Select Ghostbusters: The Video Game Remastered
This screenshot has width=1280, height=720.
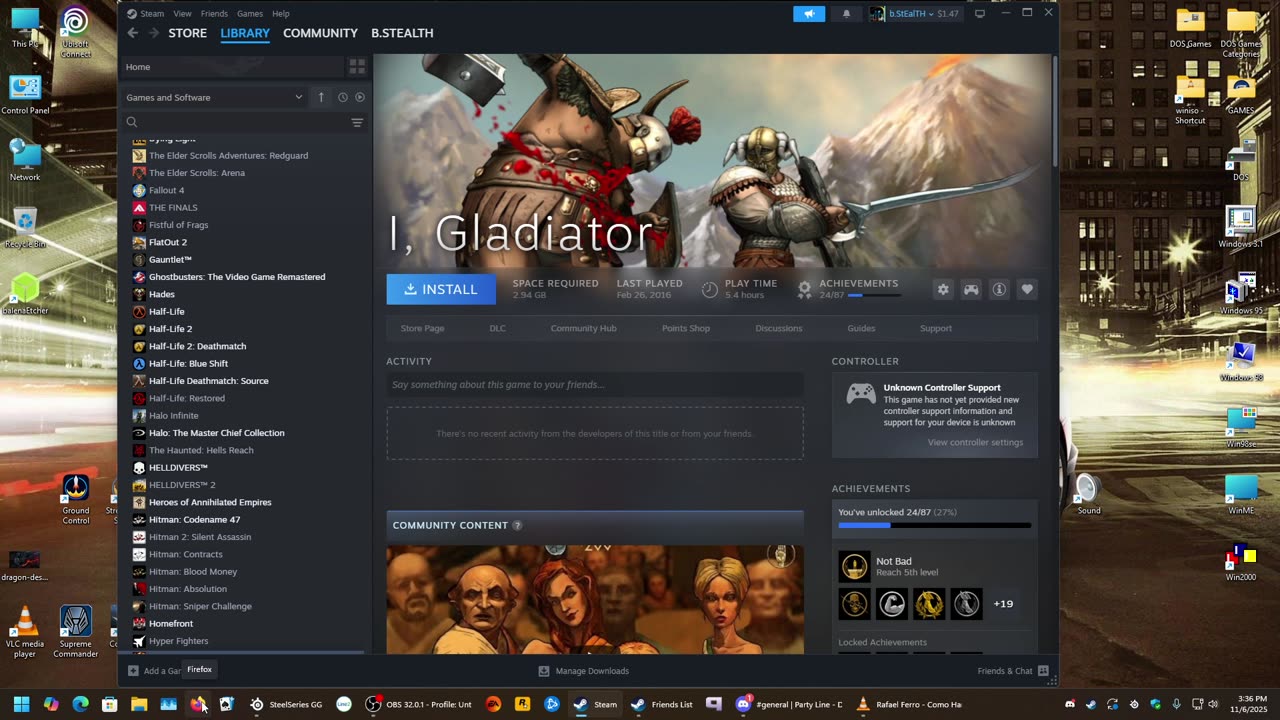pyautogui.click(x=237, y=277)
